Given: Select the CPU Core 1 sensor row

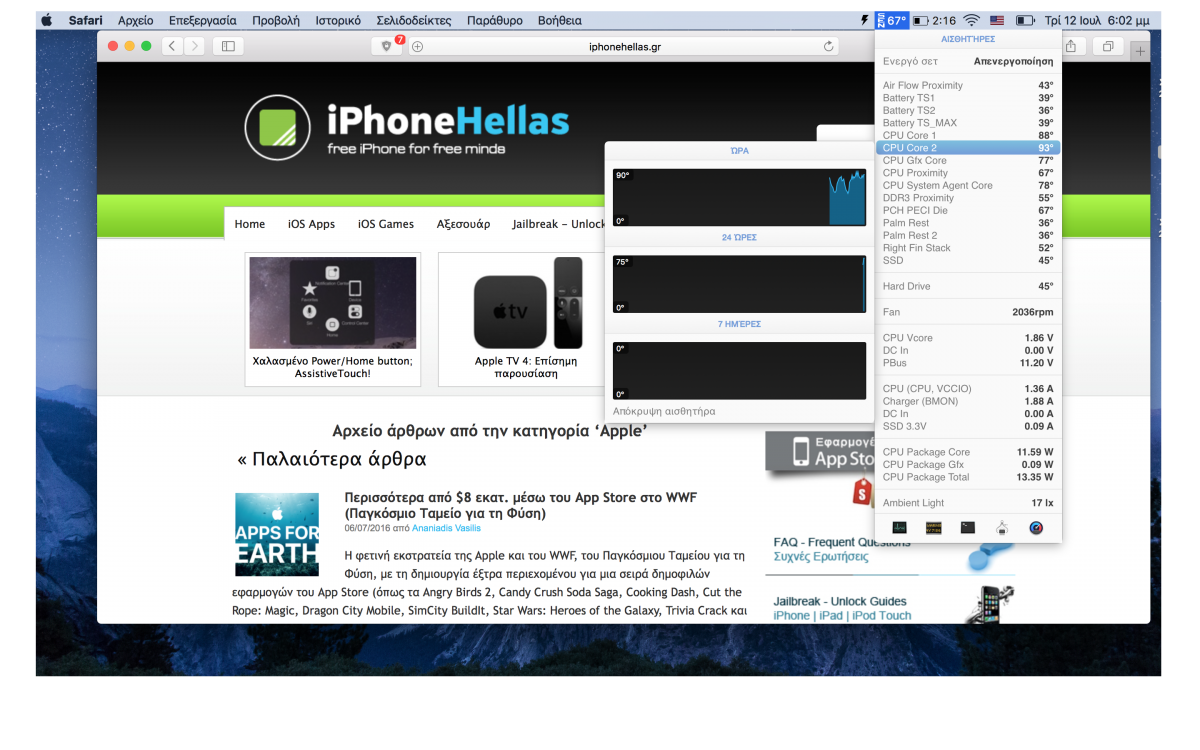Looking at the screenshot, I should click(968, 135).
